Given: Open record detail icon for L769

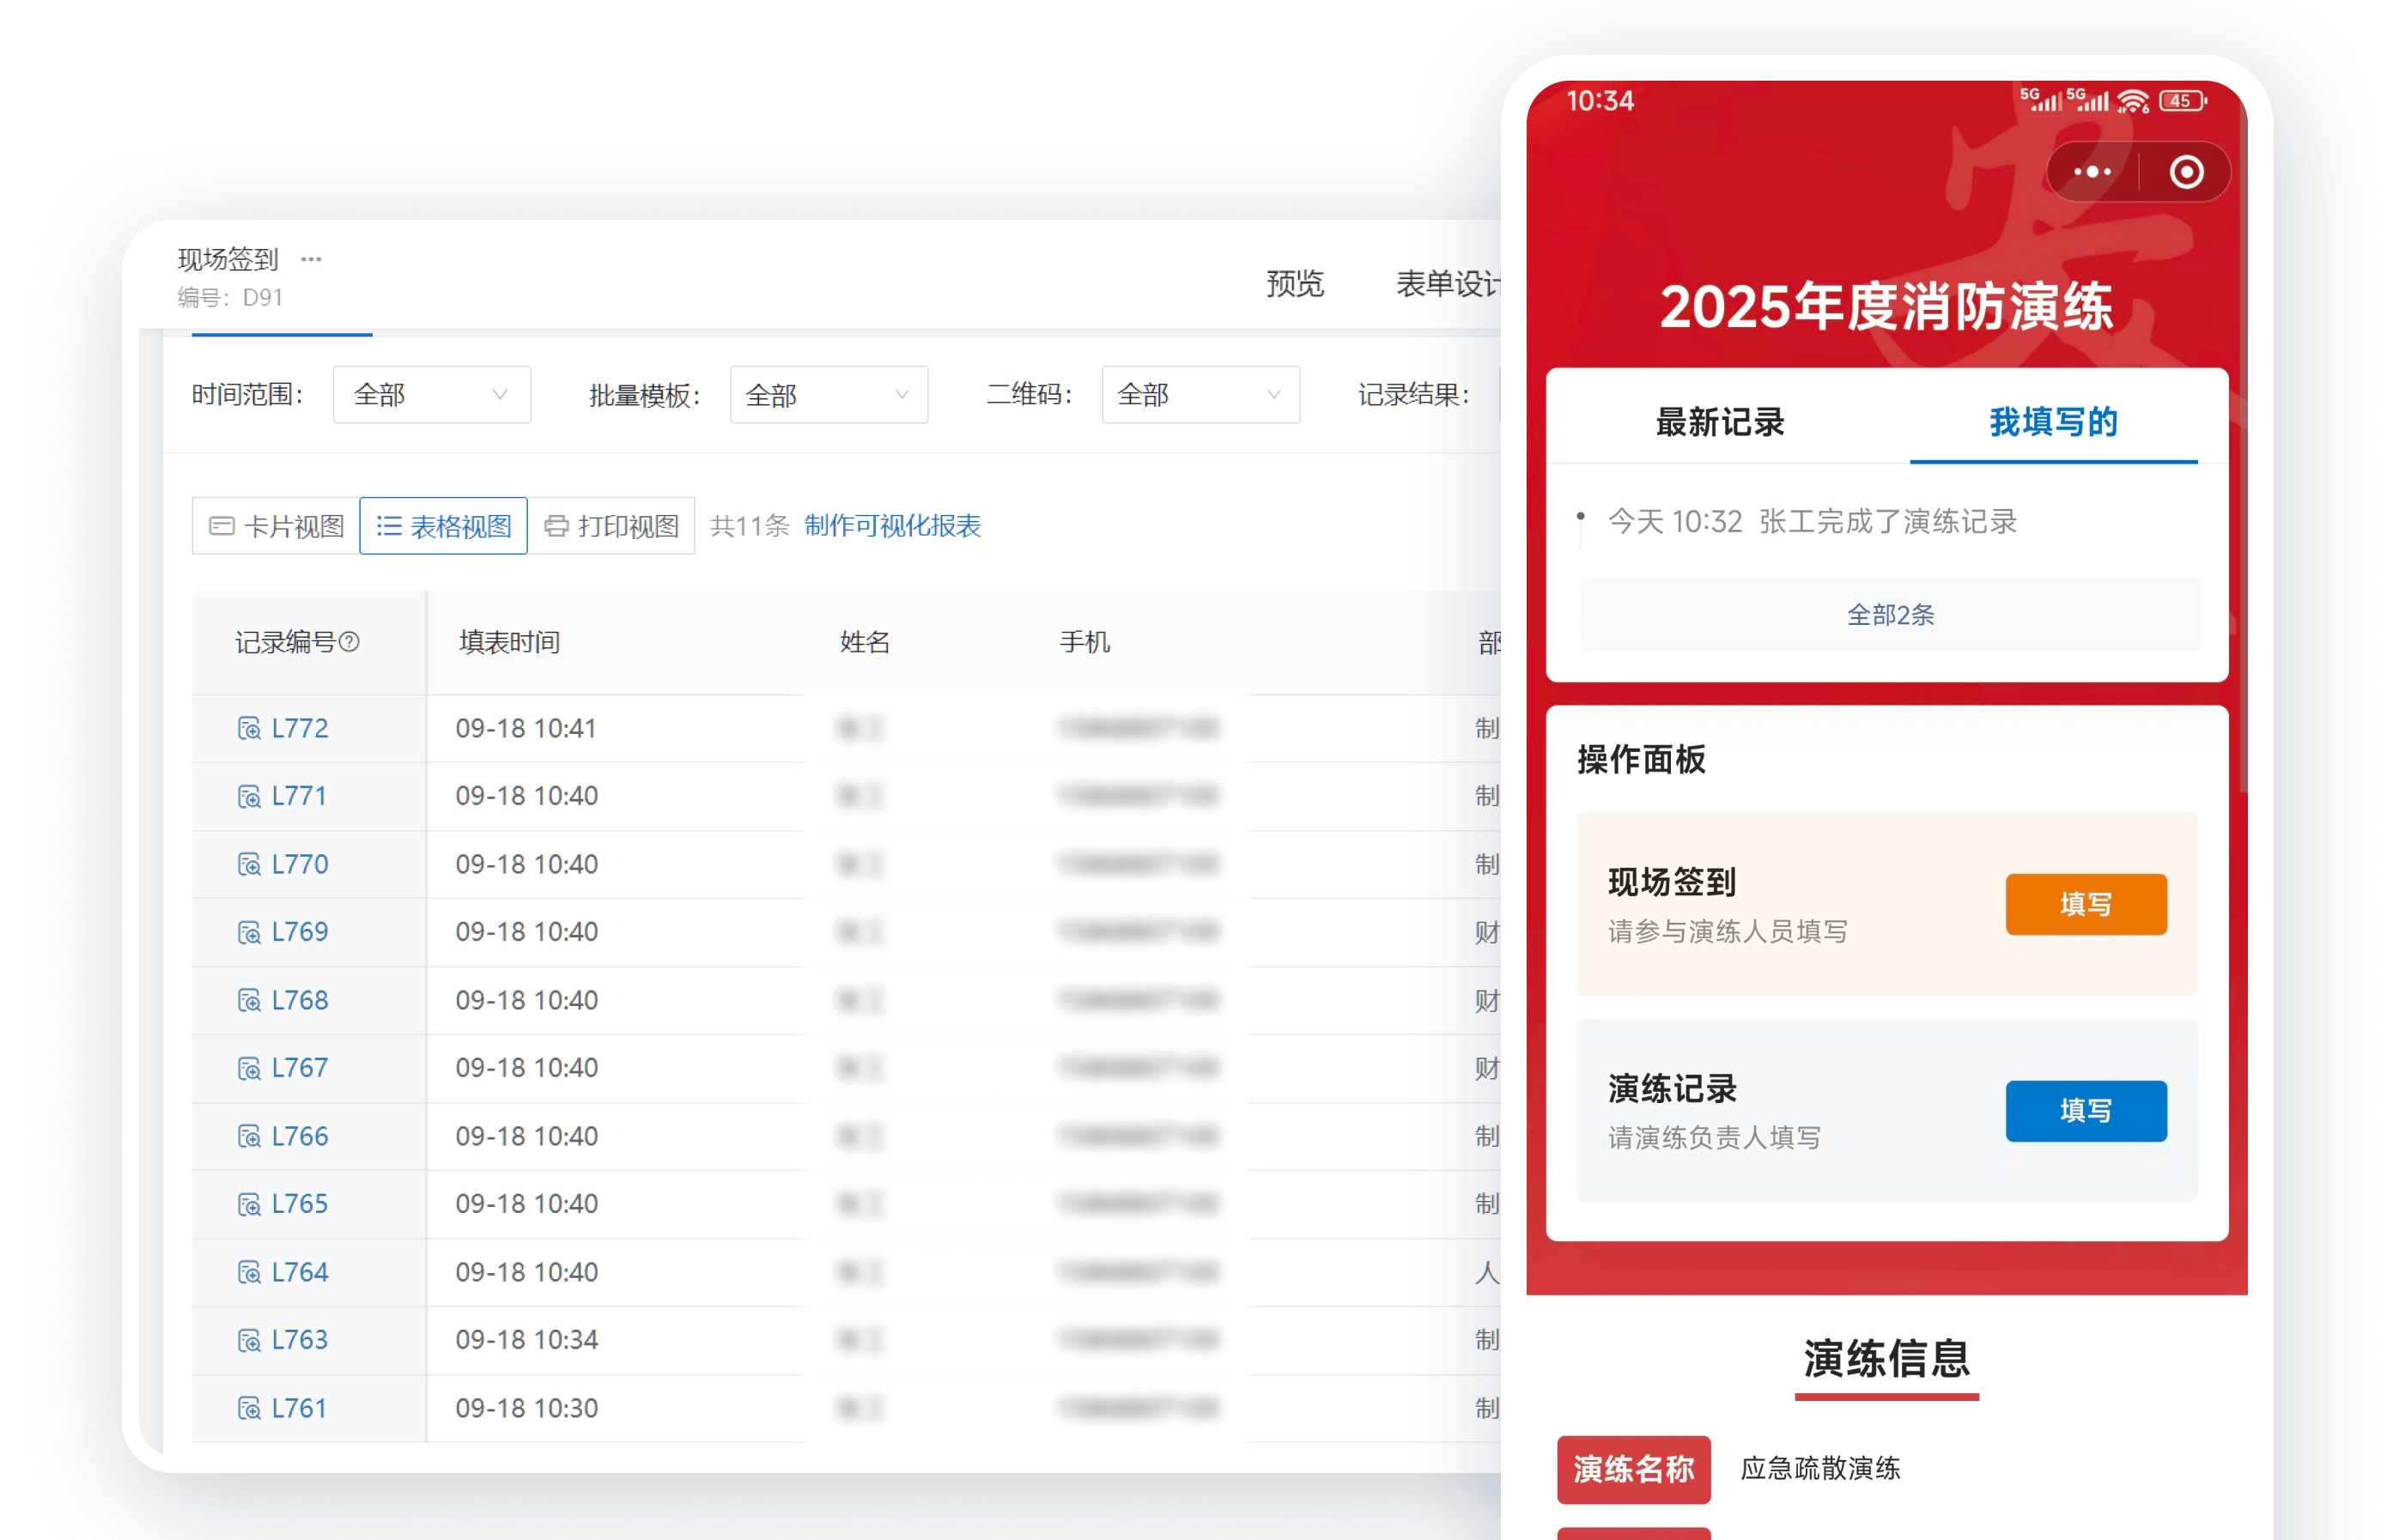Looking at the screenshot, I should (249, 932).
